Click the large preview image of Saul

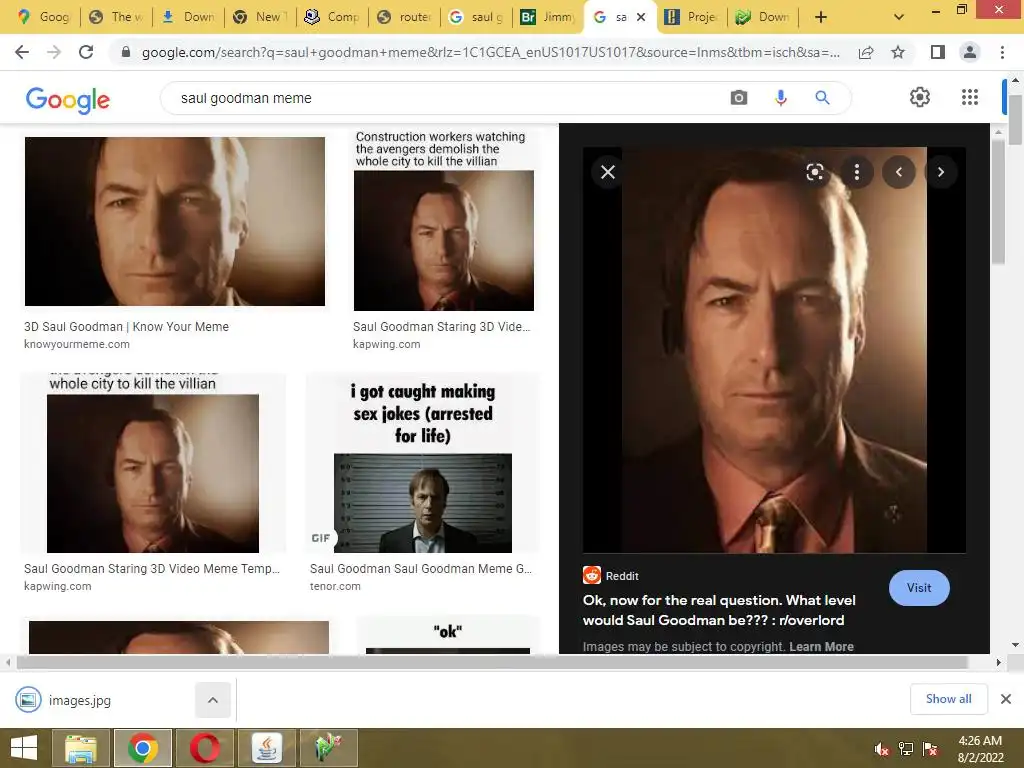click(774, 349)
